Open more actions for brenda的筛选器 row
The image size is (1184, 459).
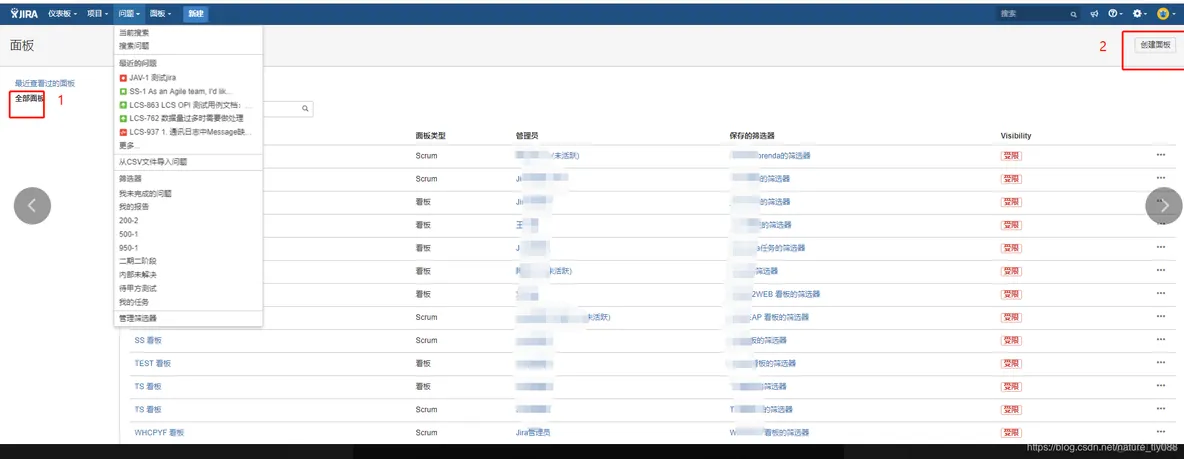click(1161, 156)
